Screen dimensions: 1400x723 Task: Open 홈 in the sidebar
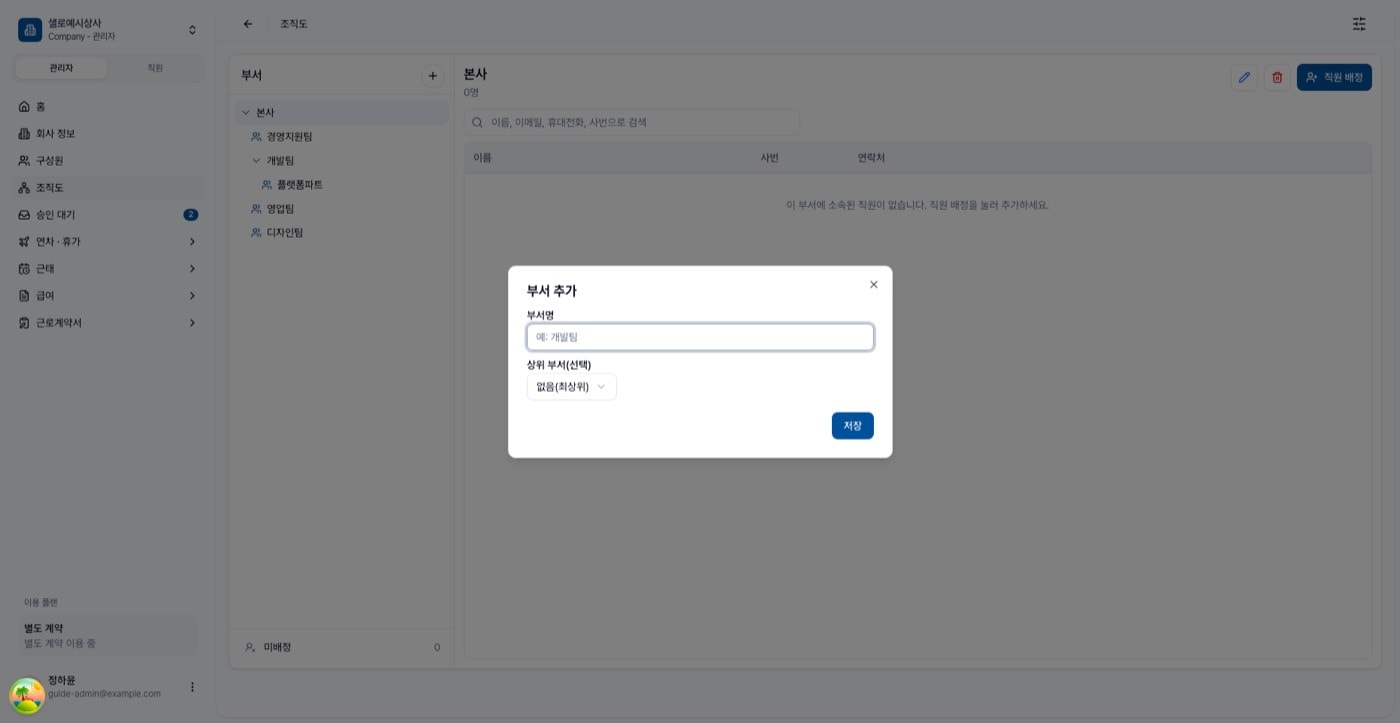coord(108,106)
